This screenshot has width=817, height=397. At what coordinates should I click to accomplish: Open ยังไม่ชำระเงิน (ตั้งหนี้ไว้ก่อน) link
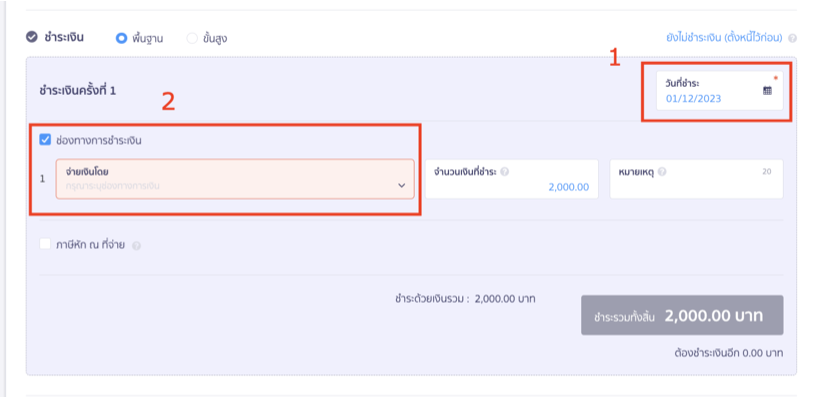(x=724, y=38)
